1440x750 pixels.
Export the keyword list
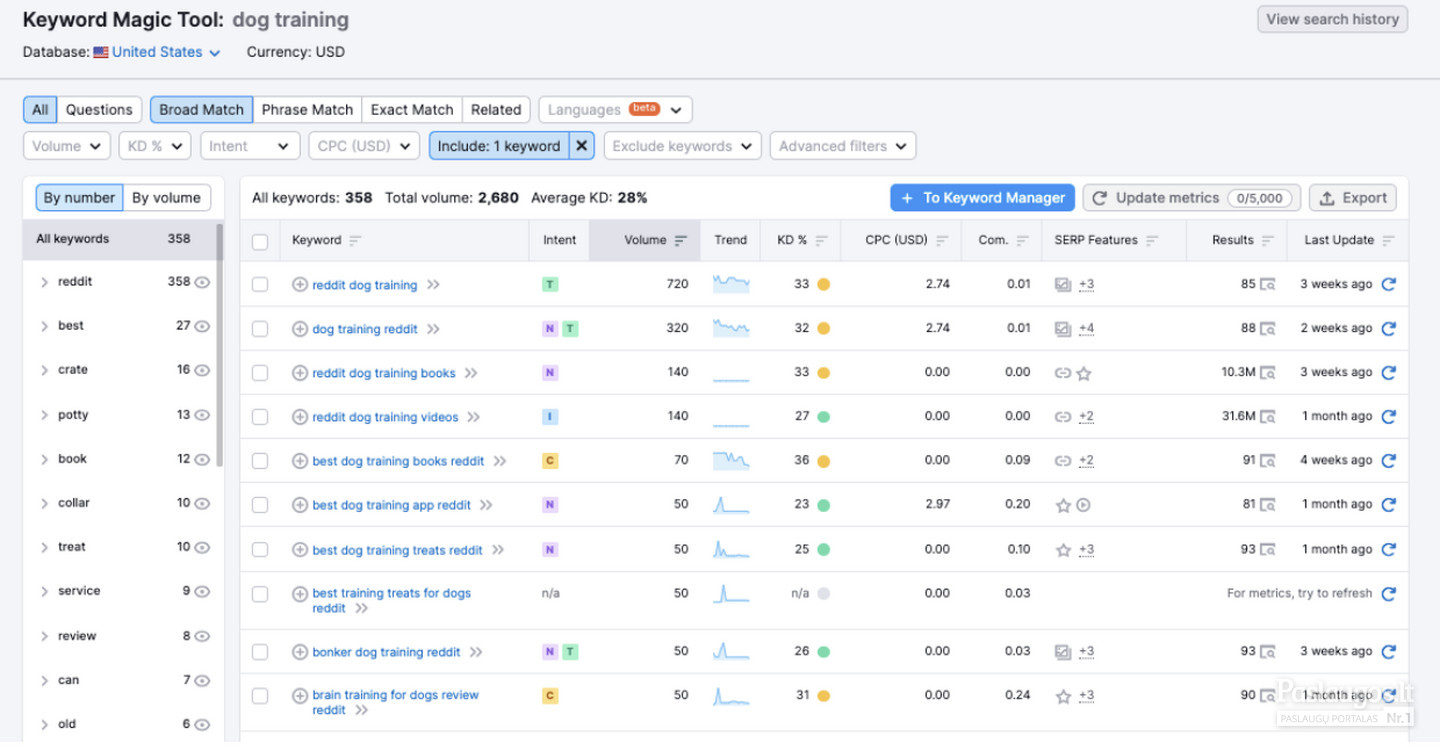(x=1354, y=198)
